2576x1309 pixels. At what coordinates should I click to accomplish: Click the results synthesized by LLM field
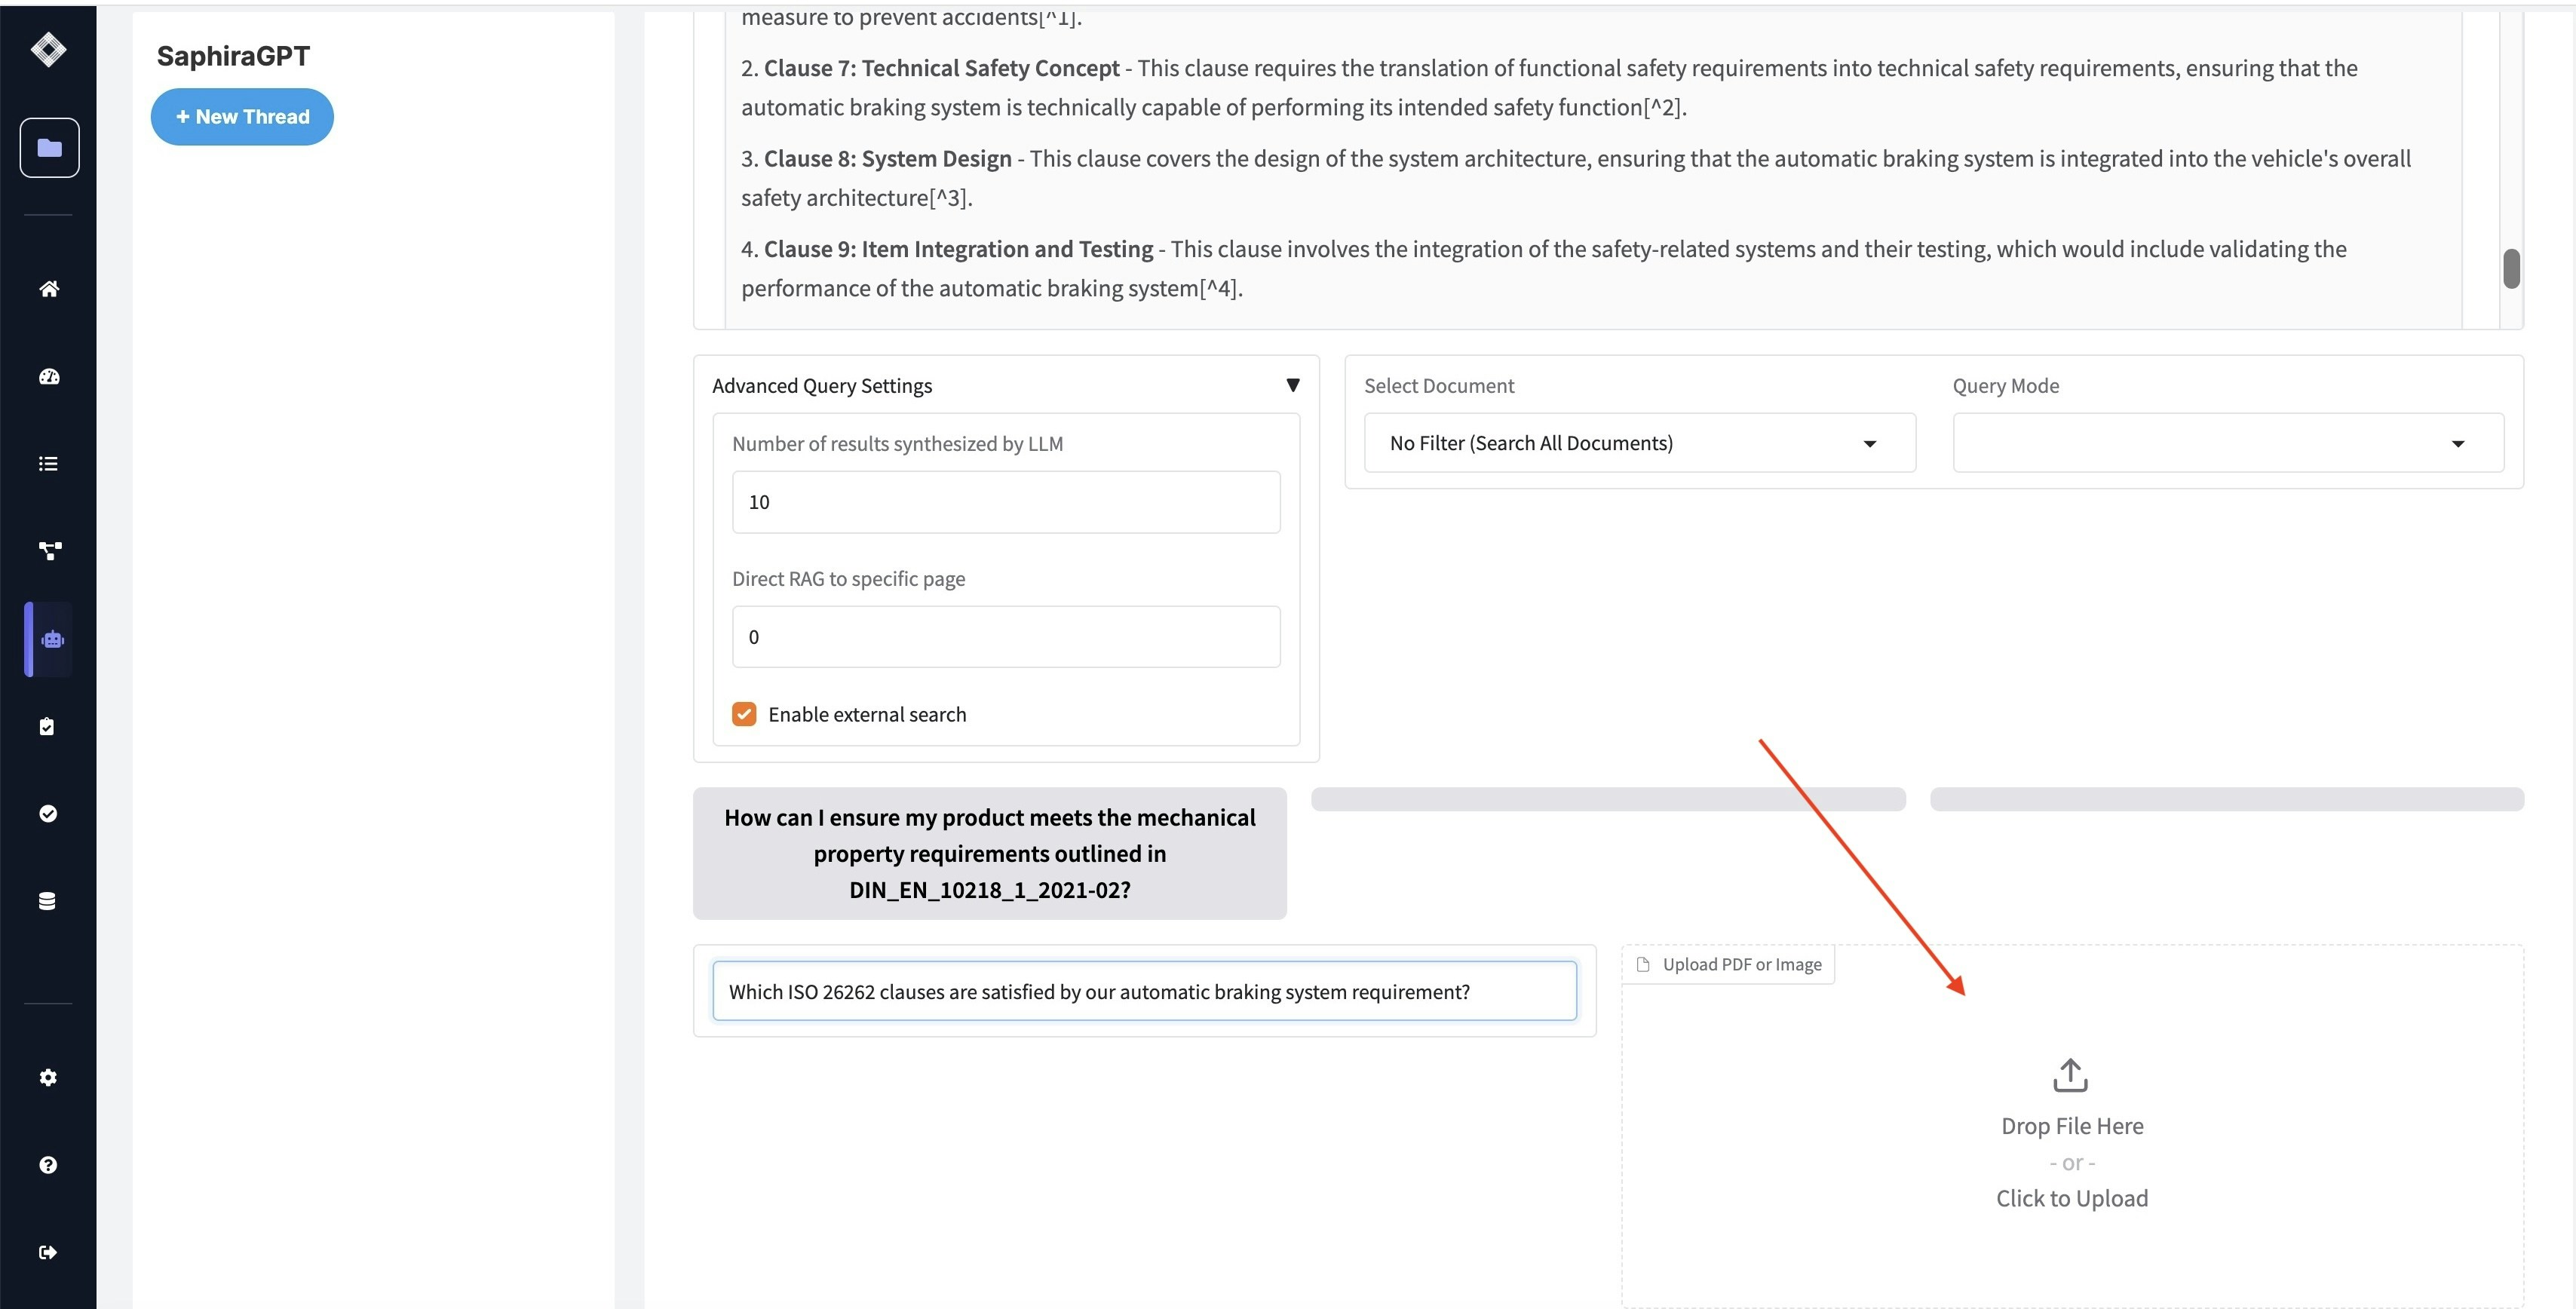pyautogui.click(x=1005, y=502)
